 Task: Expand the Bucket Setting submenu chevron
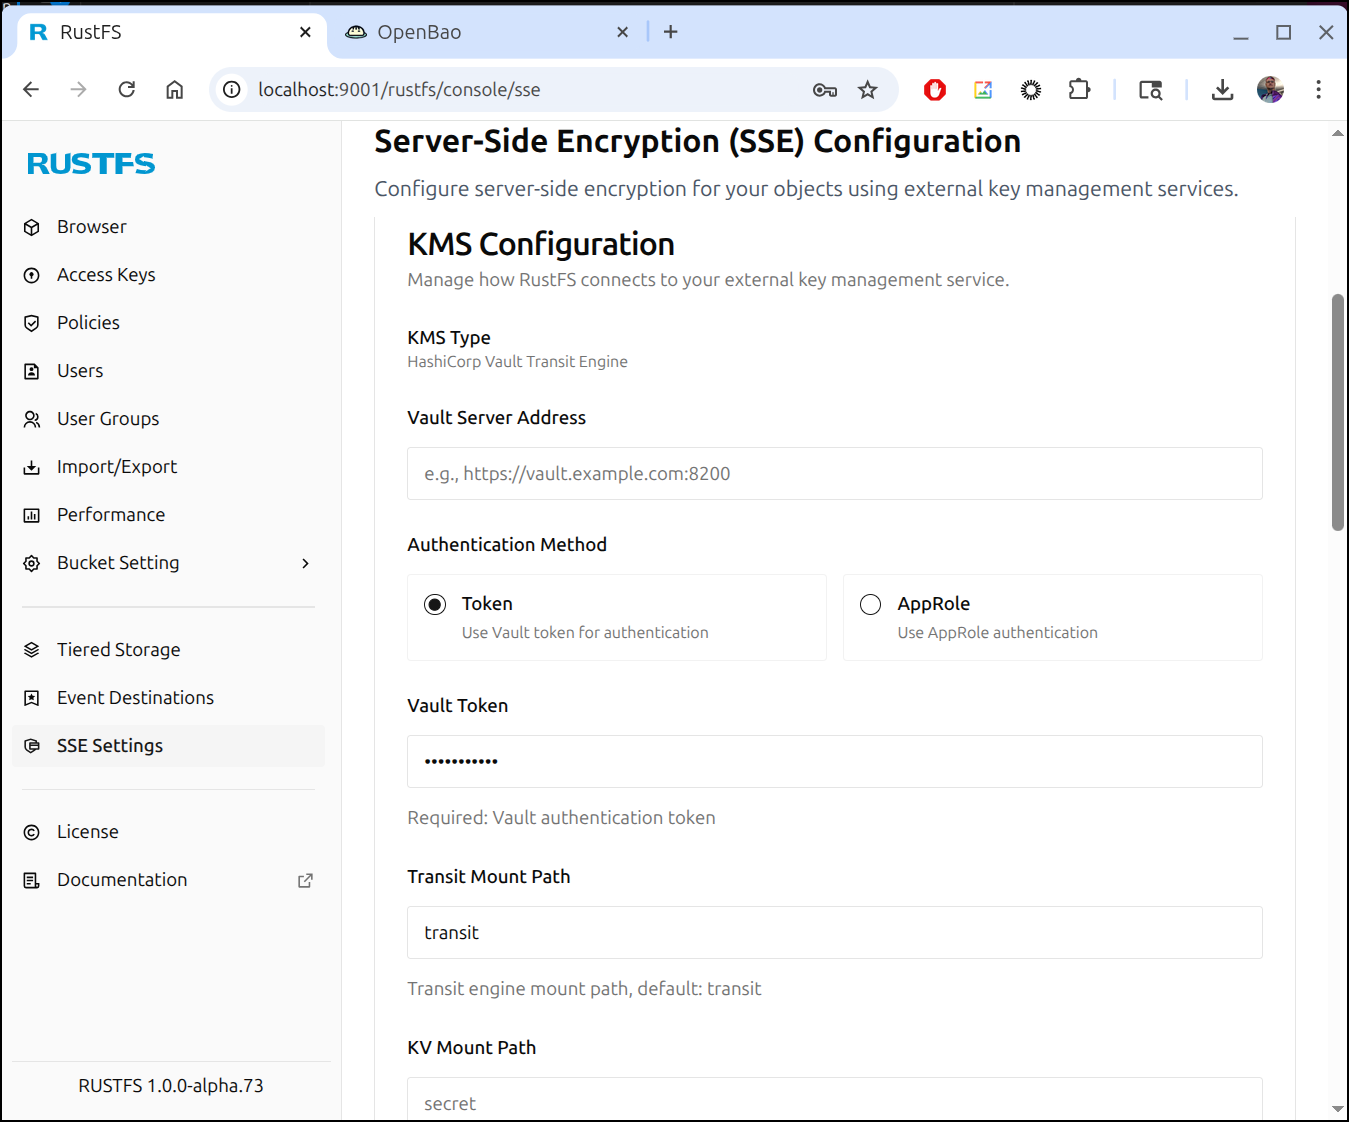pos(305,563)
